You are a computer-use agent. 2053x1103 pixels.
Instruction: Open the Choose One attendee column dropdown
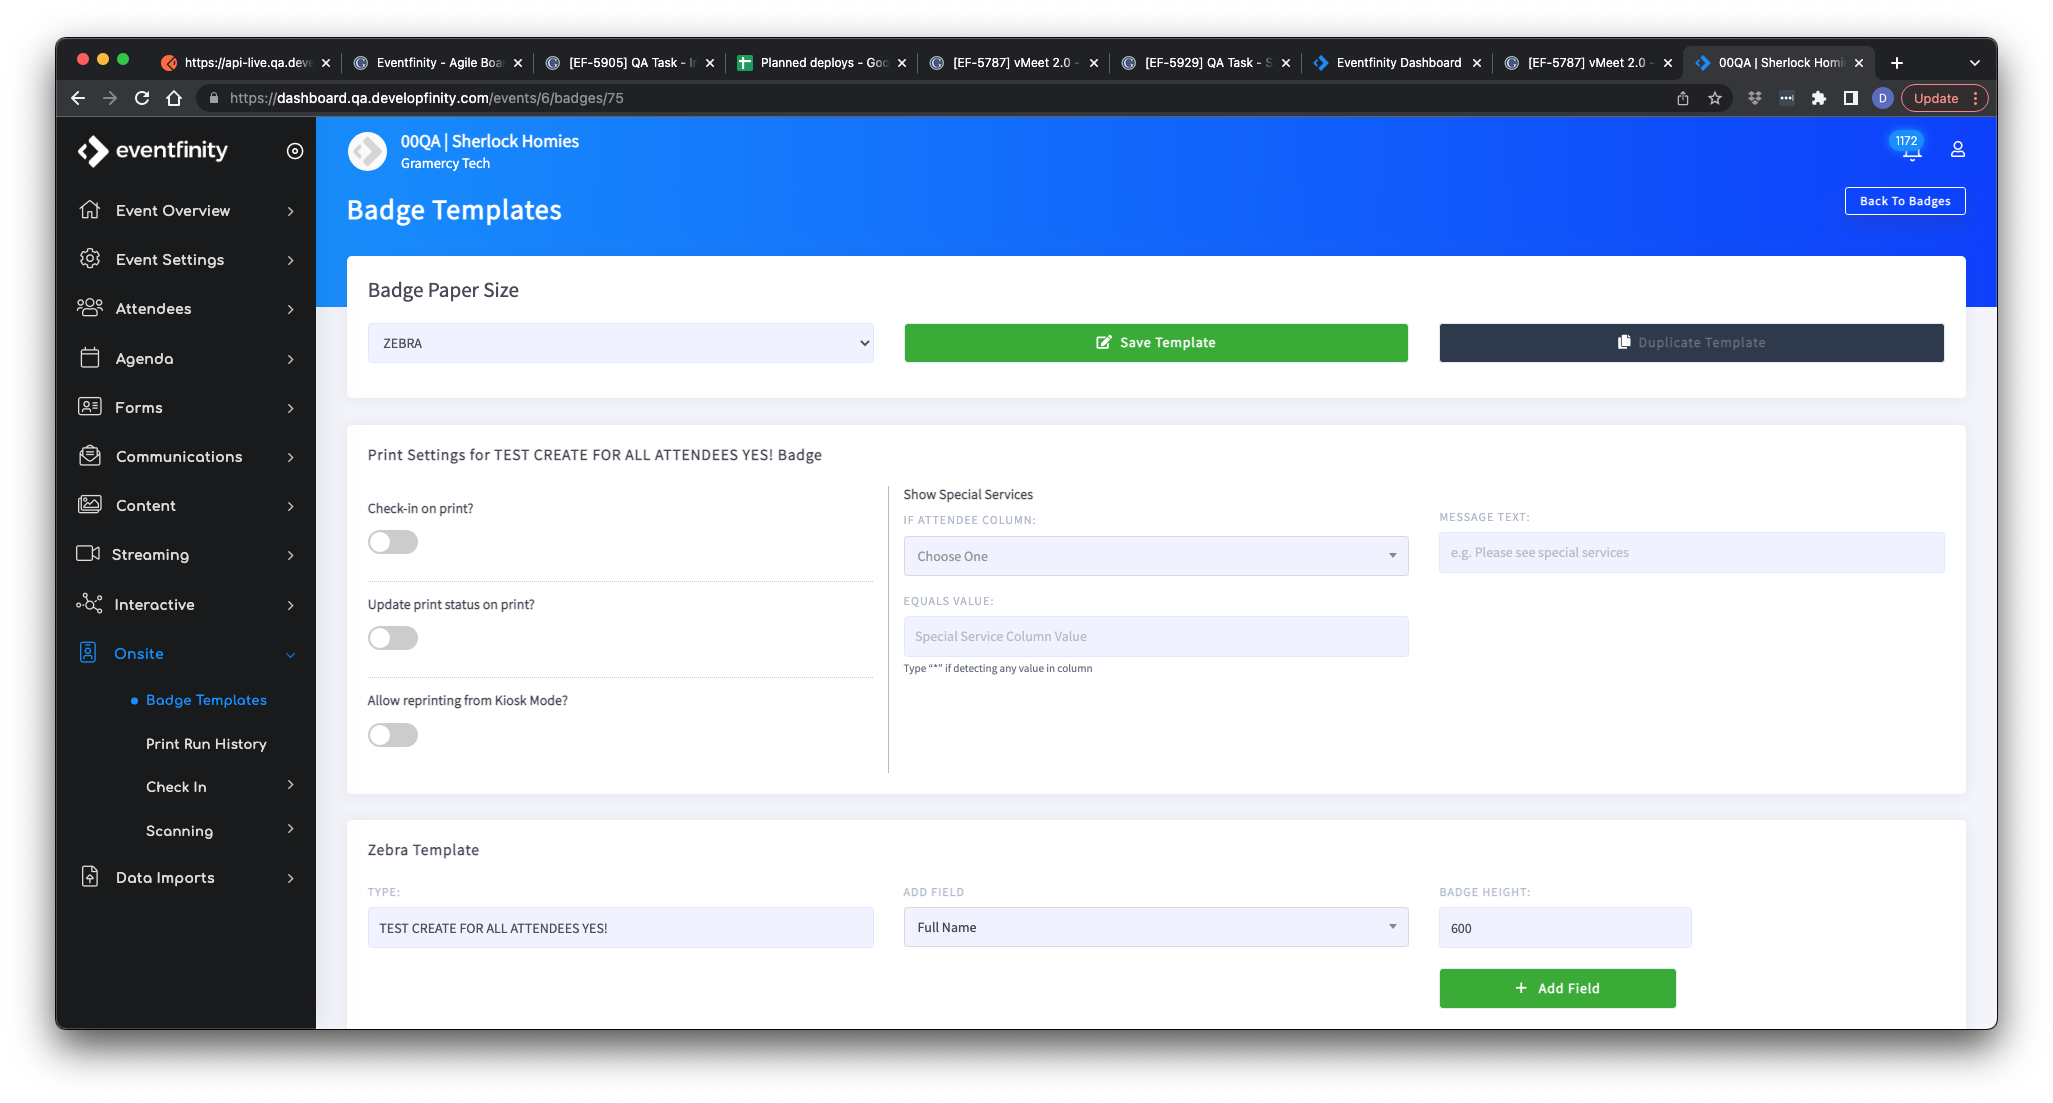tap(1155, 556)
